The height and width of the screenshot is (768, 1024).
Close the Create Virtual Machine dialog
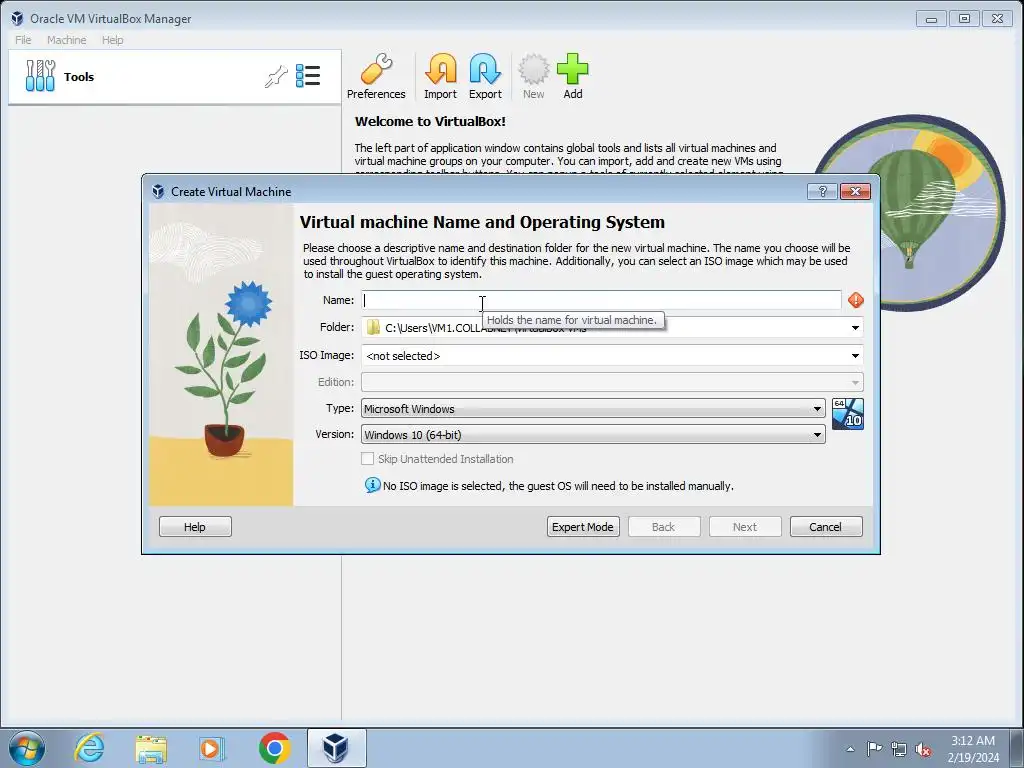pyautogui.click(x=855, y=191)
